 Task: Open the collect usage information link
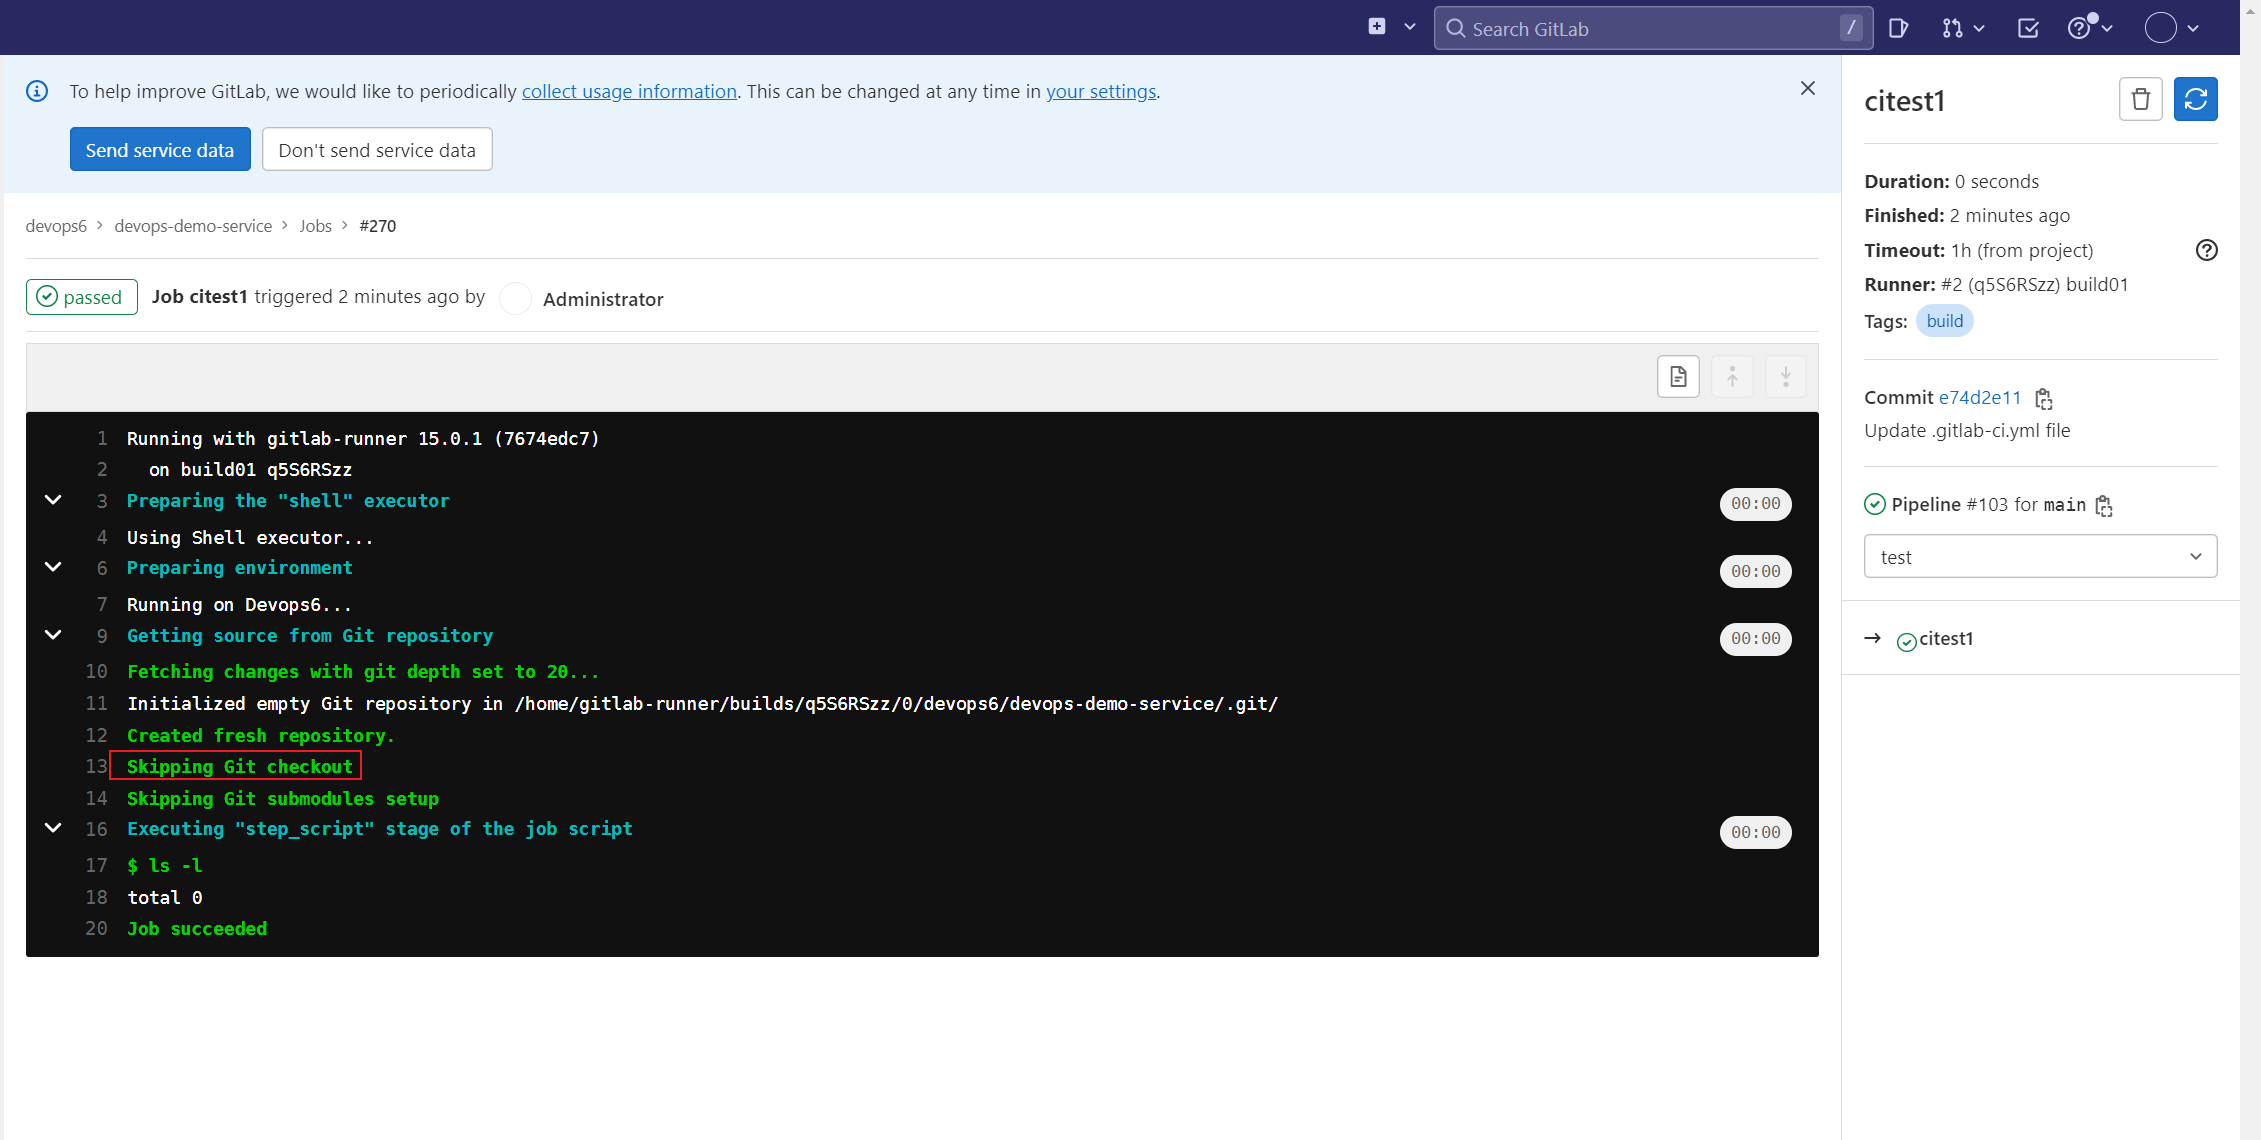629,91
